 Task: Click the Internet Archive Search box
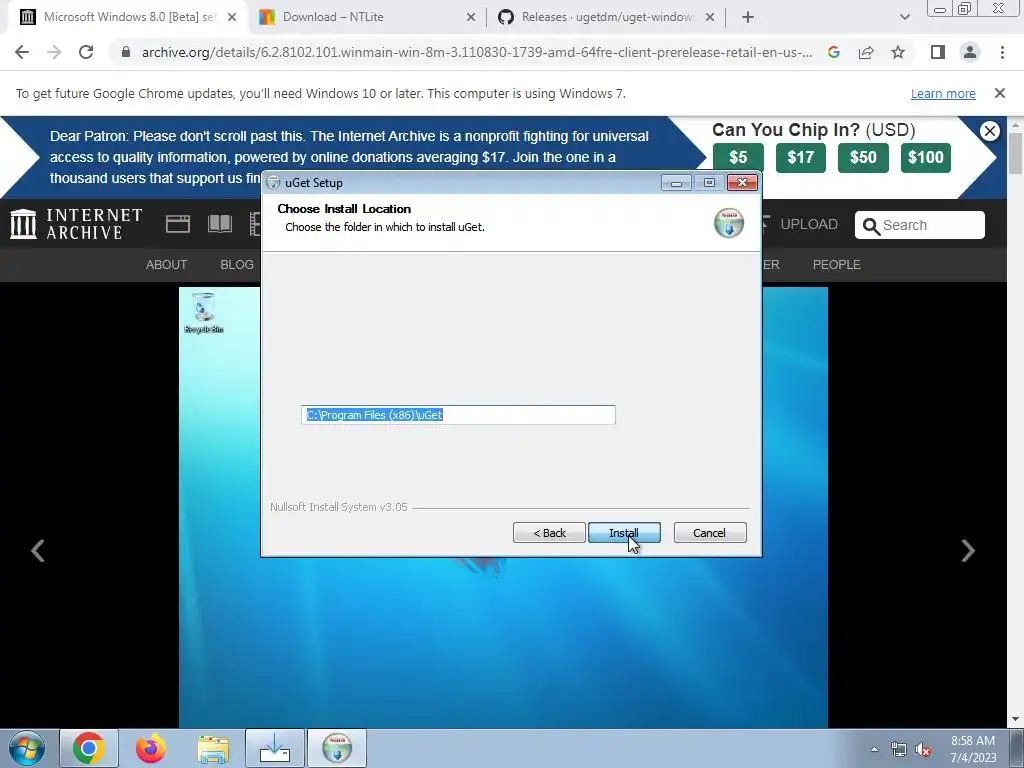coord(920,225)
